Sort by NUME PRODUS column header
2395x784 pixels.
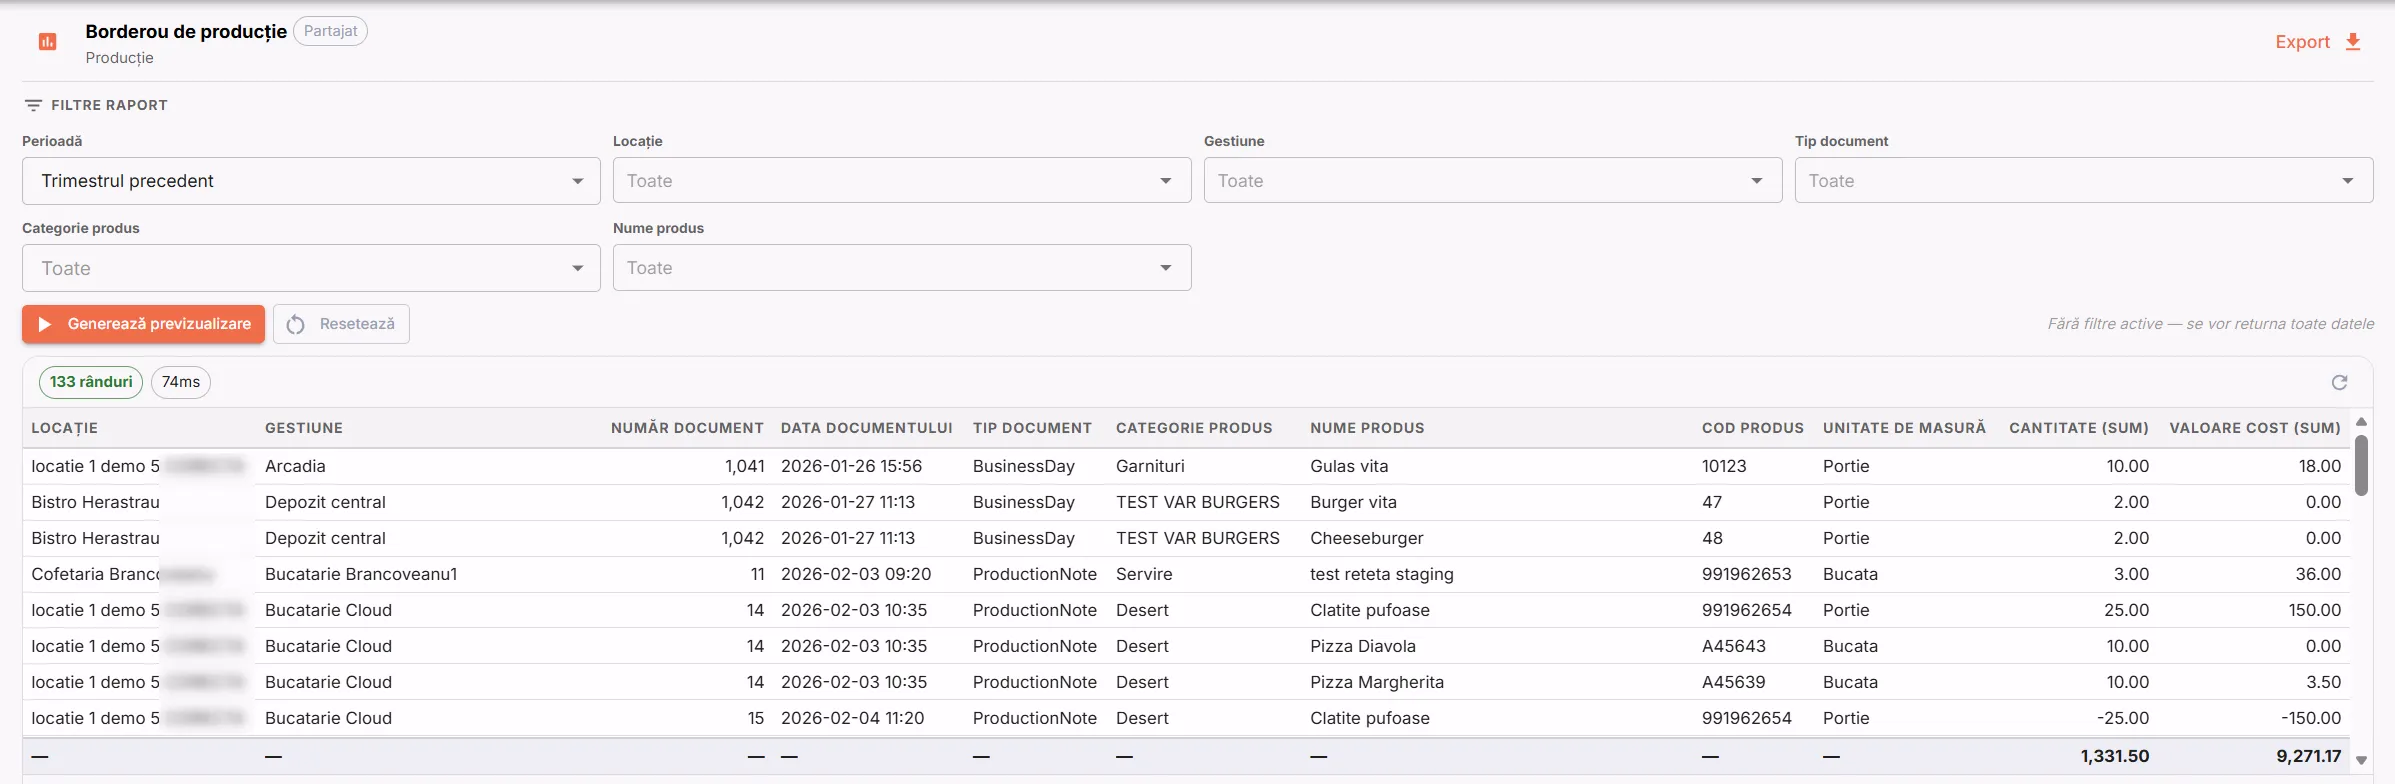[x=1367, y=428]
